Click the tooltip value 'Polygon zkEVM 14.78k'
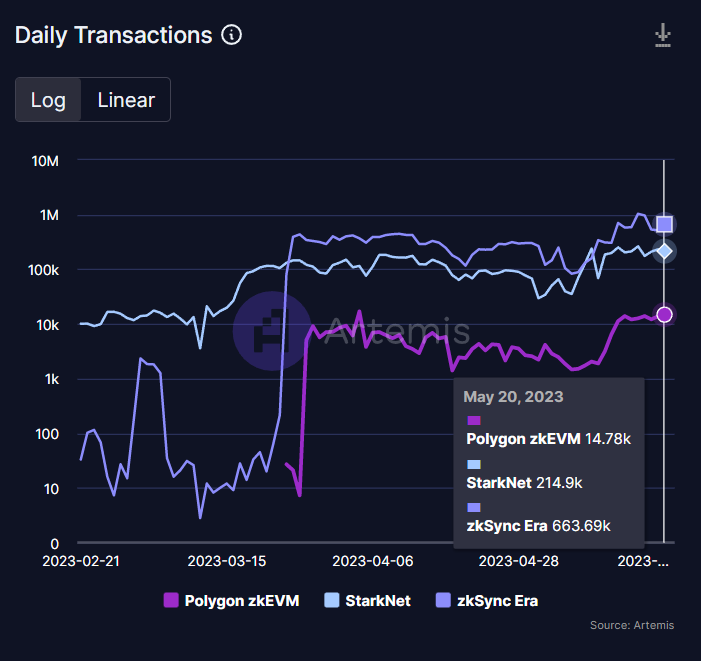 (x=548, y=439)
